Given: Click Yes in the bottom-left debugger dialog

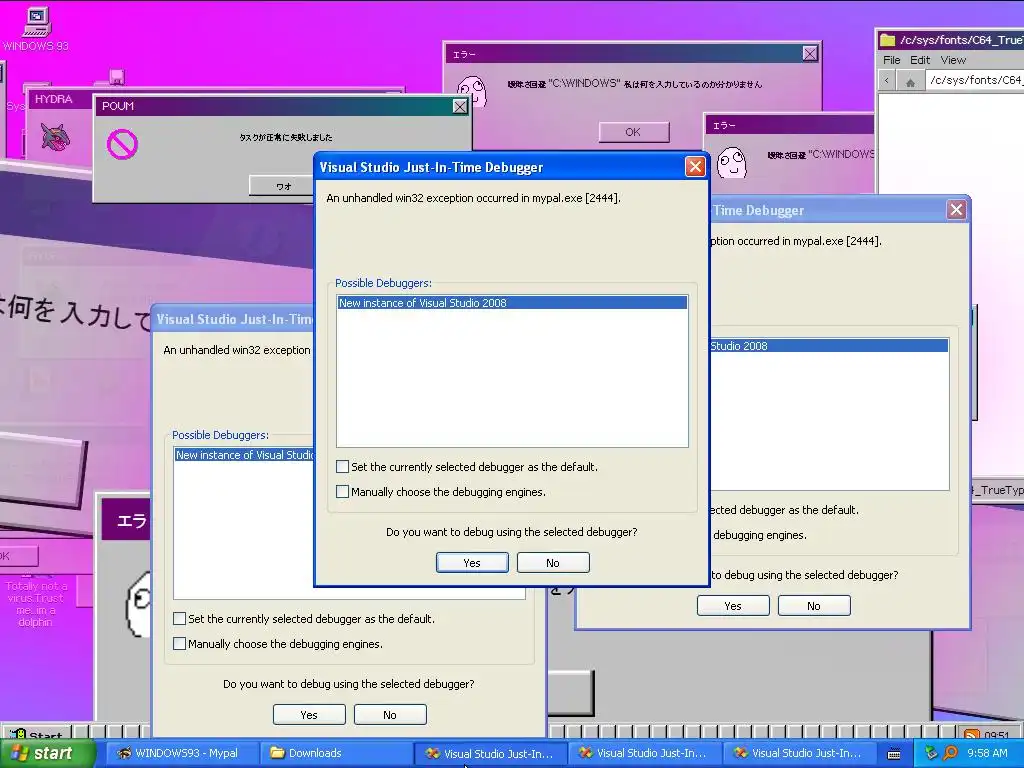Looking at the screenshot, I should pyautogui.click(x=309, y=714).
